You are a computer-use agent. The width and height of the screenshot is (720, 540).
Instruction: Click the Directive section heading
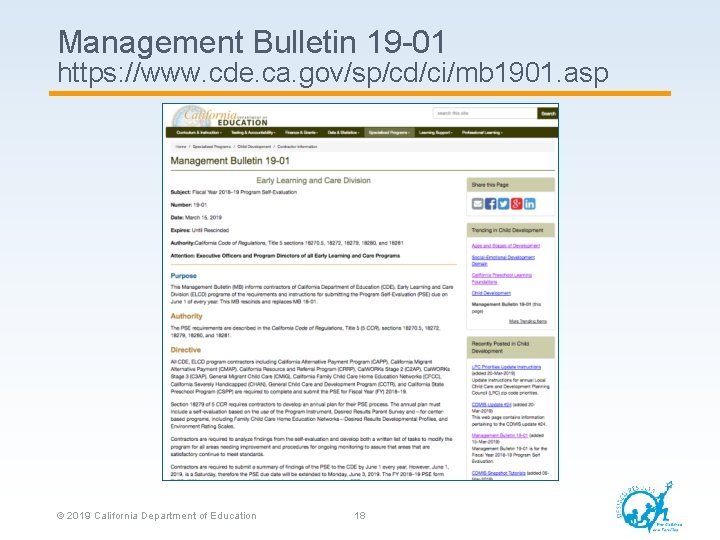coord(186,350)
